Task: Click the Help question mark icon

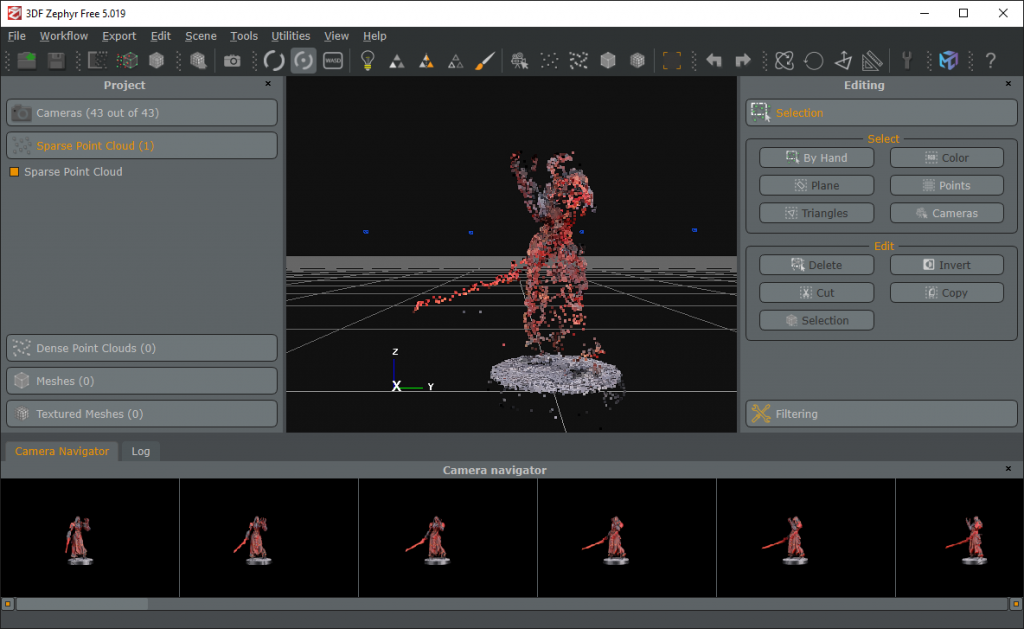Action: pos(990,60)
